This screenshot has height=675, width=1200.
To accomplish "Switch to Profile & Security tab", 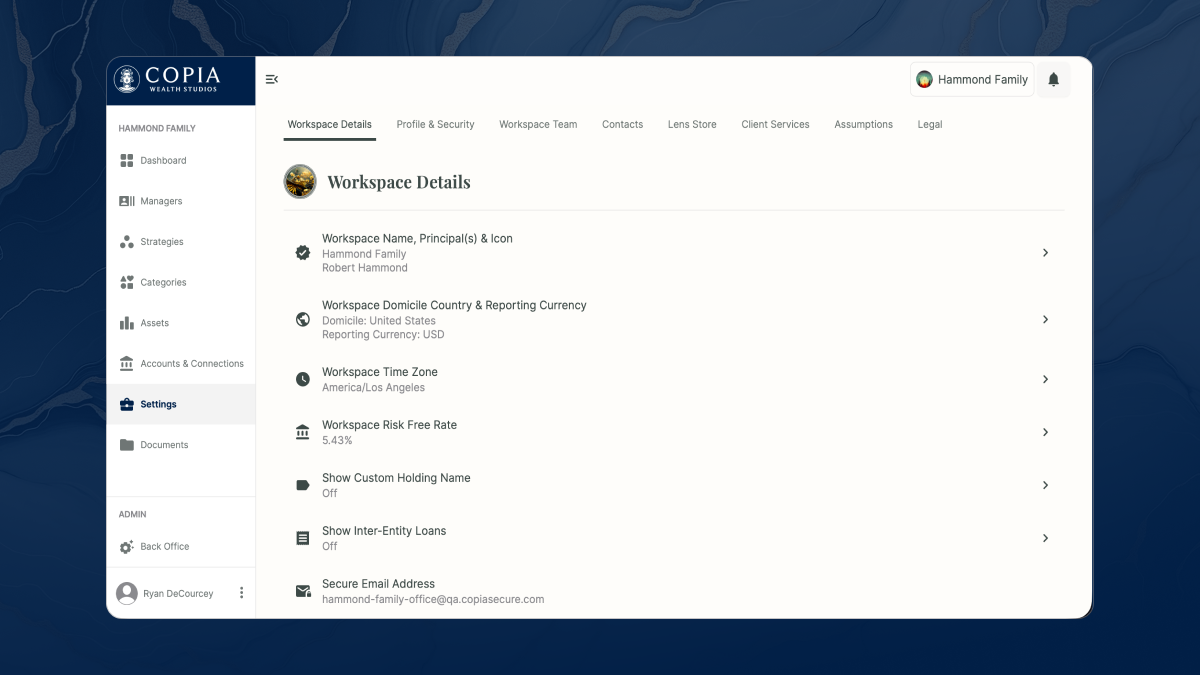I will [435, 125].
